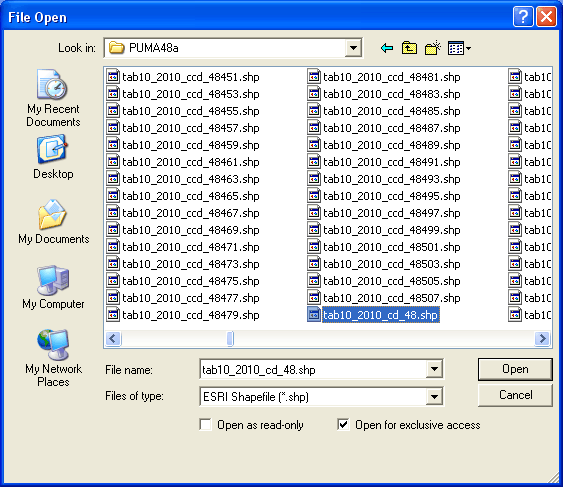This screenshot has width=563, height=487.
Task: Select file icon of tab10_2010_ccd_48487.shp
Action: coord(314,127)
